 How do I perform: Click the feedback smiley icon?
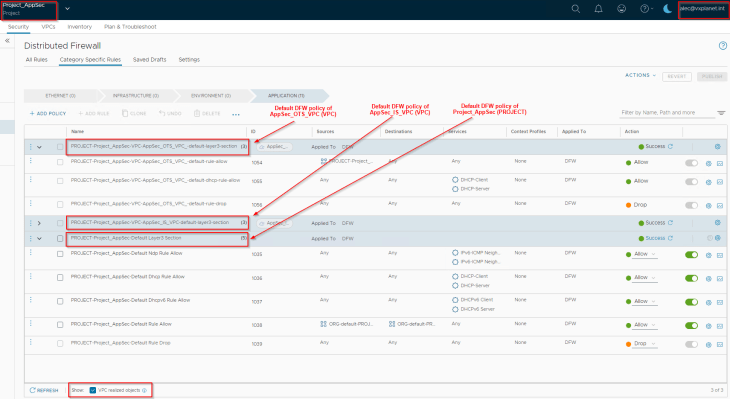click(622, 9)
